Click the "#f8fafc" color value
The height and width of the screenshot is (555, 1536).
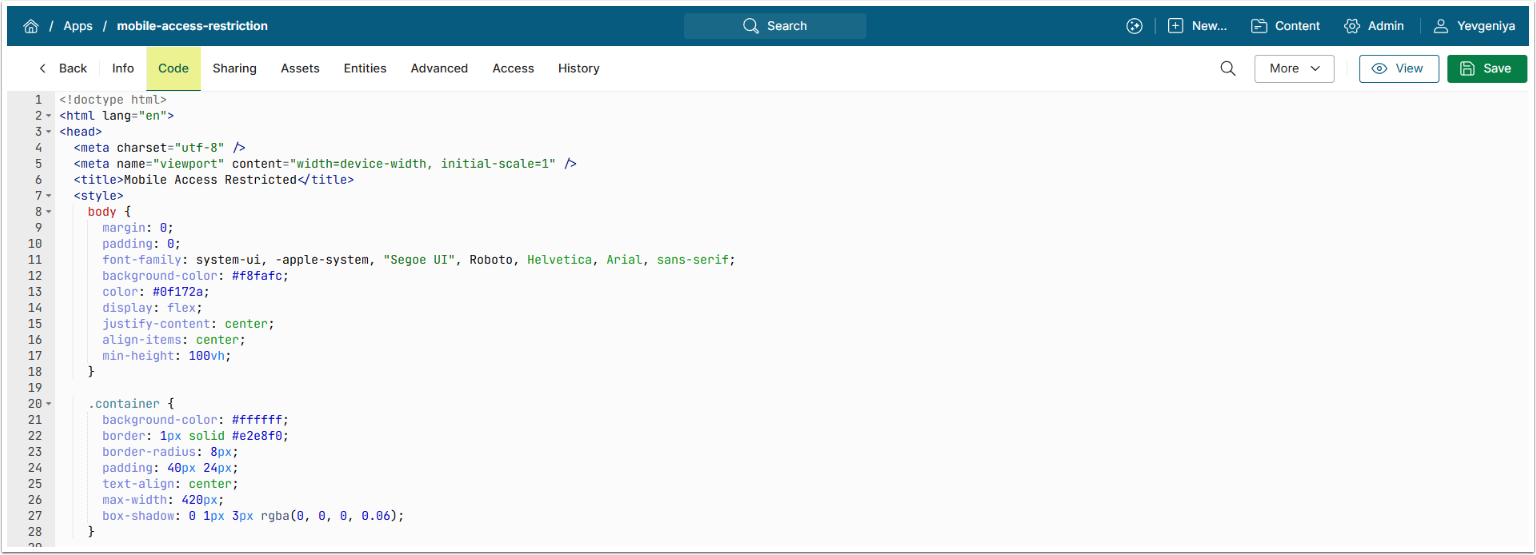(257, 276)
